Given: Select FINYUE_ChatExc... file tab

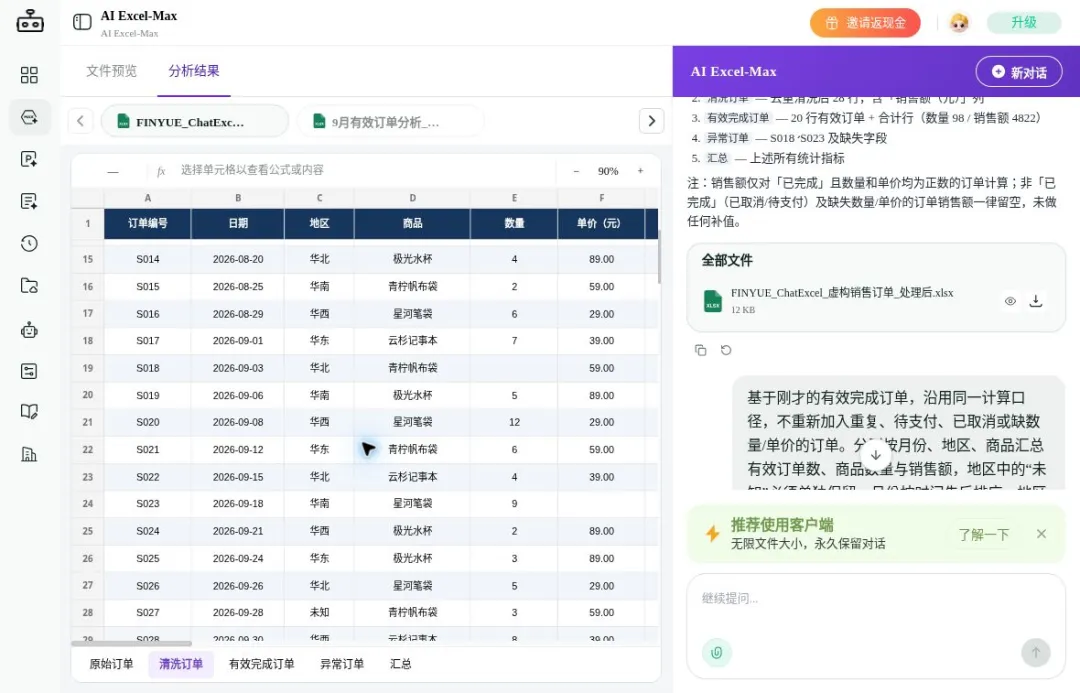Looking at the screenshot, I should click(195, 122).
